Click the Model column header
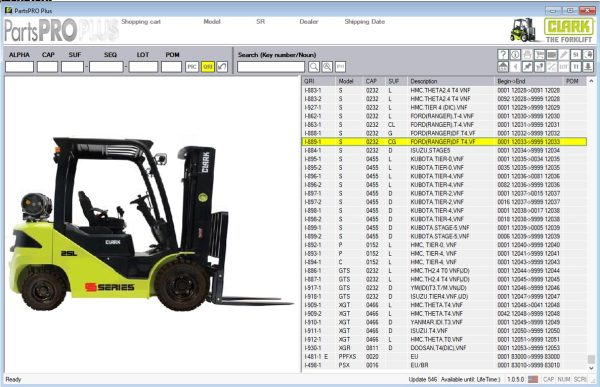This screenshot has height=387, width=600. (349, 81)
